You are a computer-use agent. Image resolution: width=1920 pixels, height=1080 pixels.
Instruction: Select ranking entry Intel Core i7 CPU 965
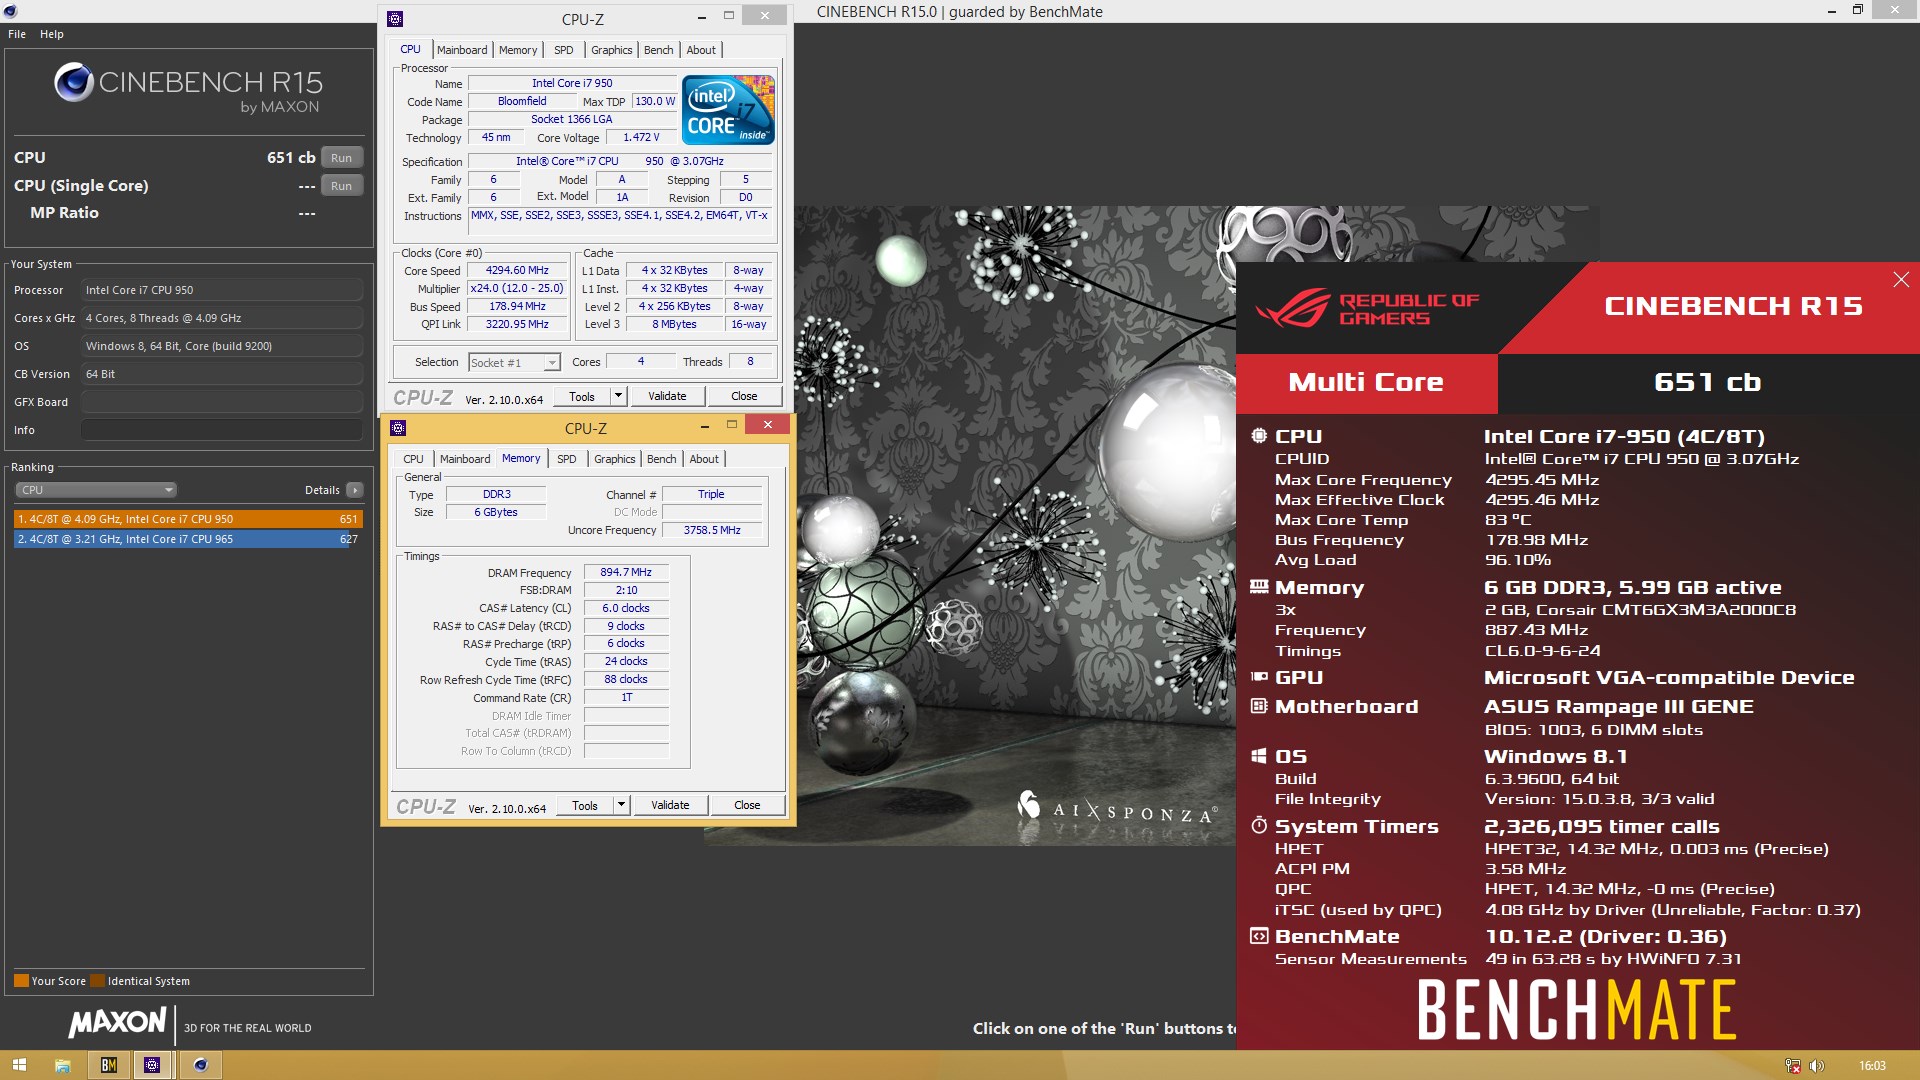coord(188,539)
